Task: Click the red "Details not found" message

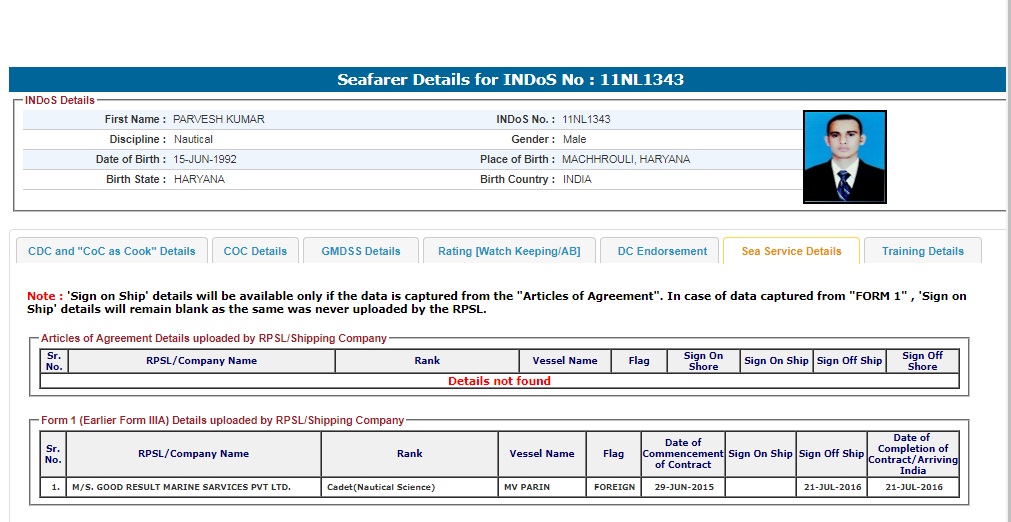Action: pyautogui.click(x=499, y=381)
